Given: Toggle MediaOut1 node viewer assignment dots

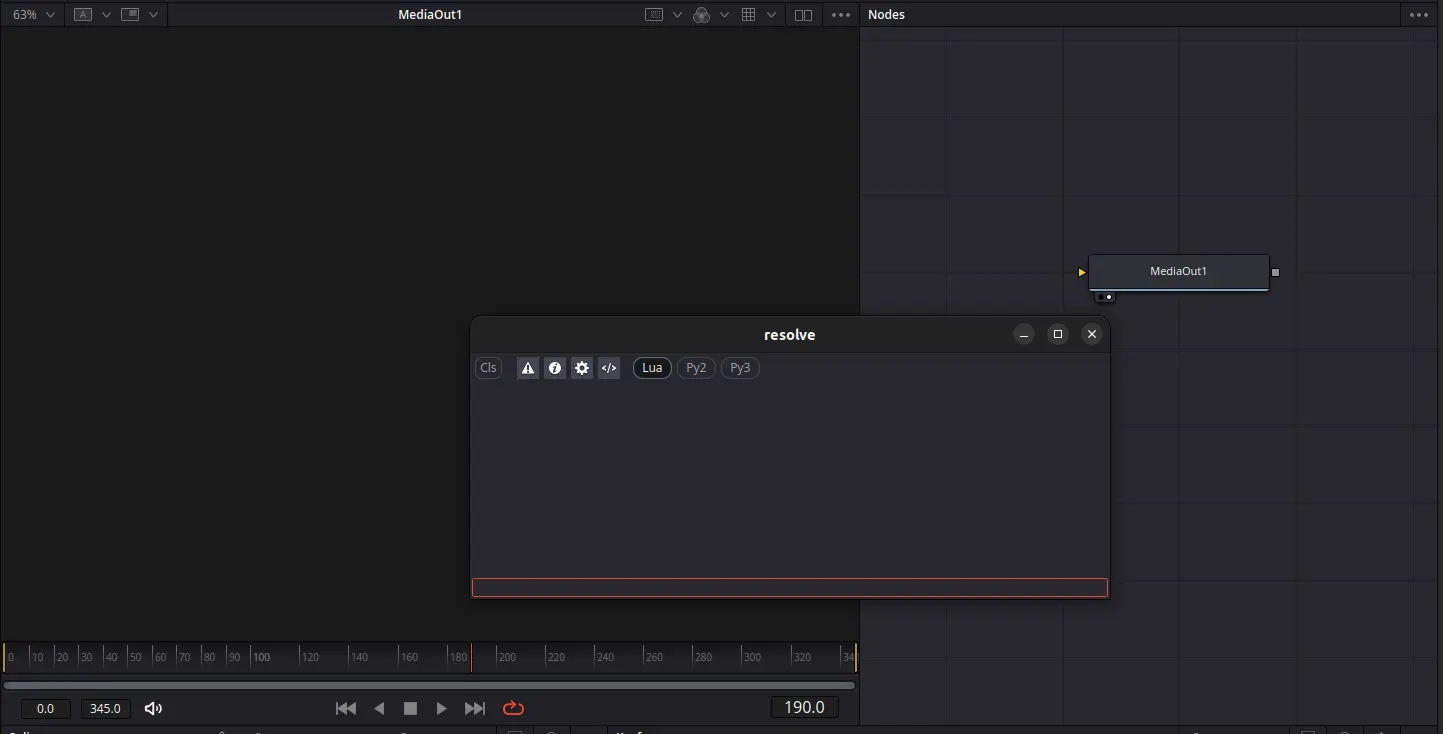Looking at the screenshot, I should coord(1105,297).
